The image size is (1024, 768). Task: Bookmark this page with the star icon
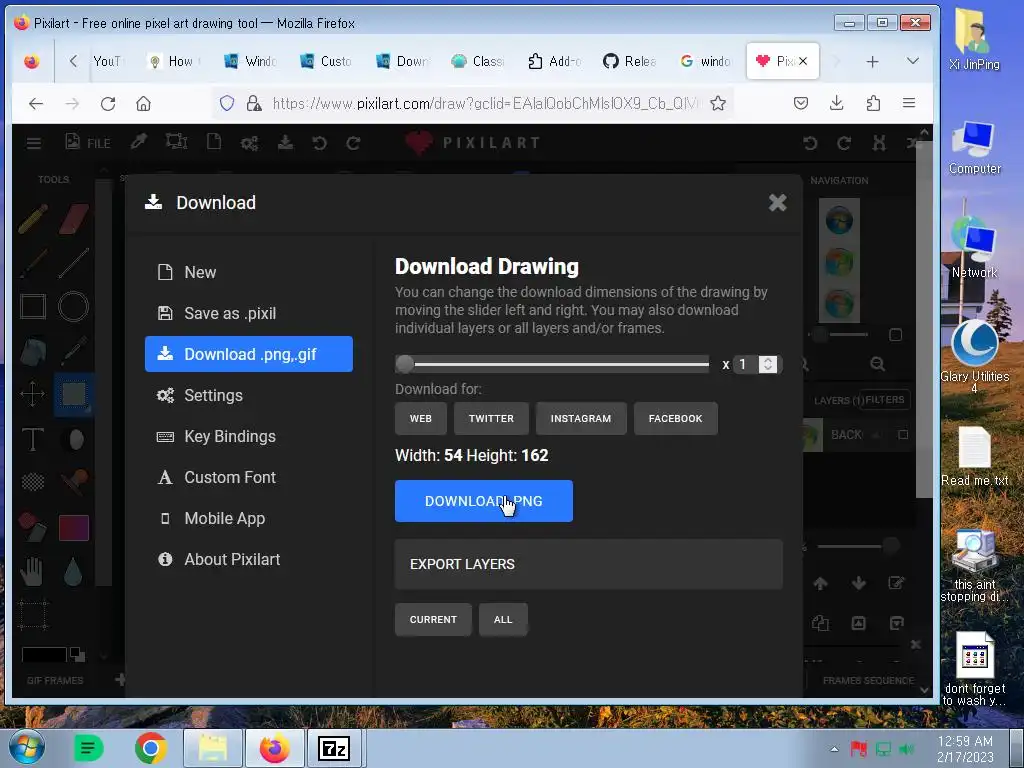click(x=718, y=103)
